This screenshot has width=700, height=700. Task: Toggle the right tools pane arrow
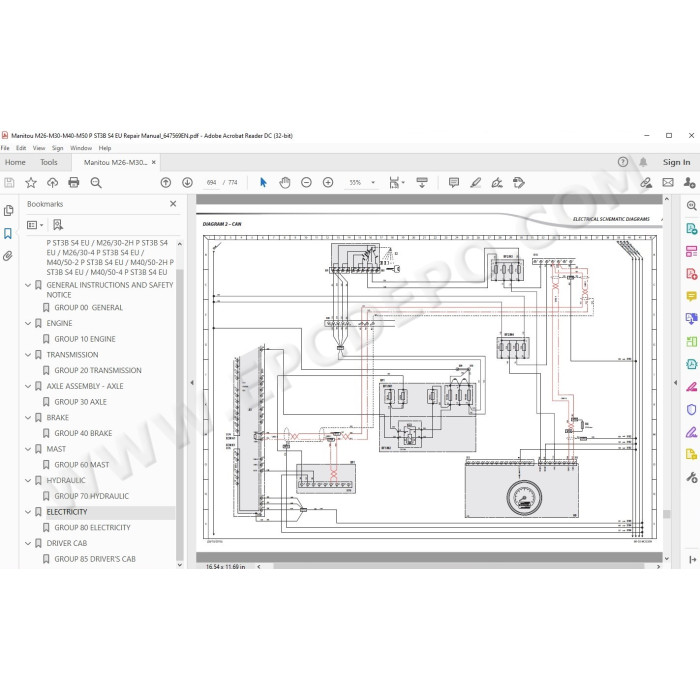(x=675, y=383)
